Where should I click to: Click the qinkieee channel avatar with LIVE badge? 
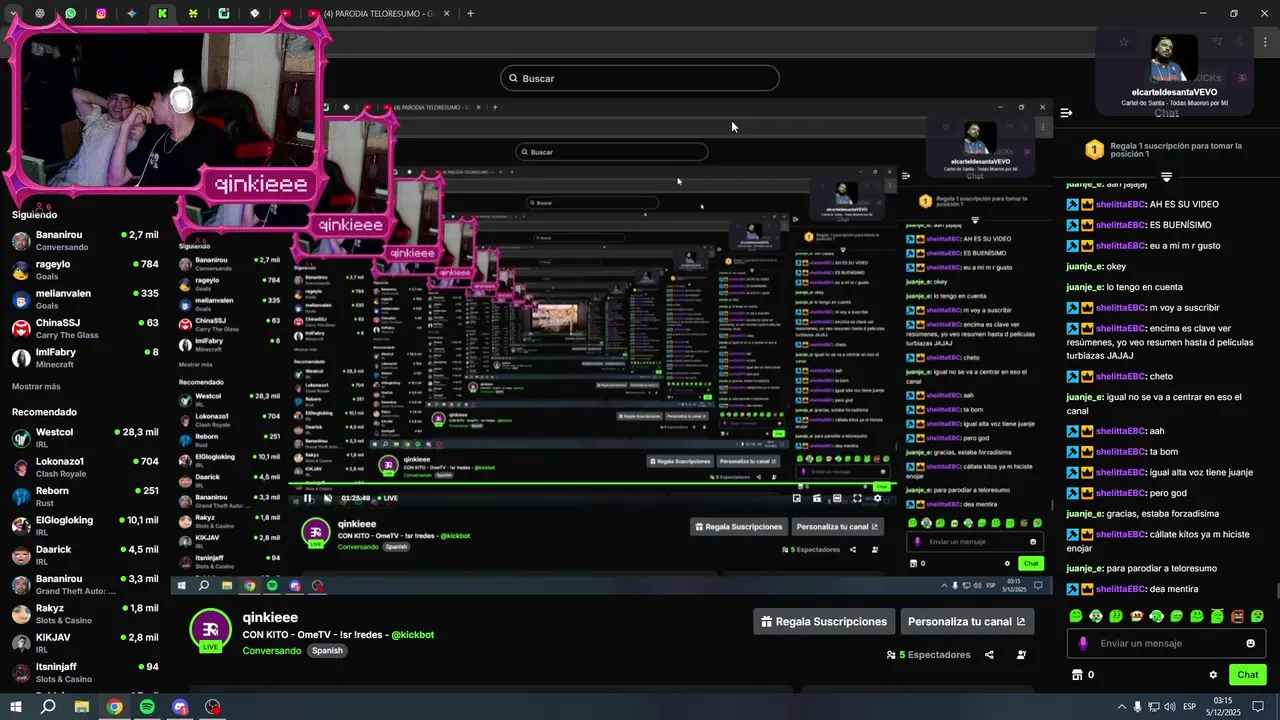(210, 631)
